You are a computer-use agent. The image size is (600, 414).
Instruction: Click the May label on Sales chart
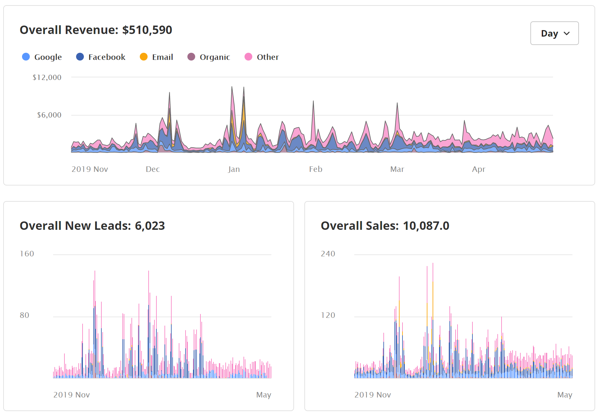coord(565,395)
